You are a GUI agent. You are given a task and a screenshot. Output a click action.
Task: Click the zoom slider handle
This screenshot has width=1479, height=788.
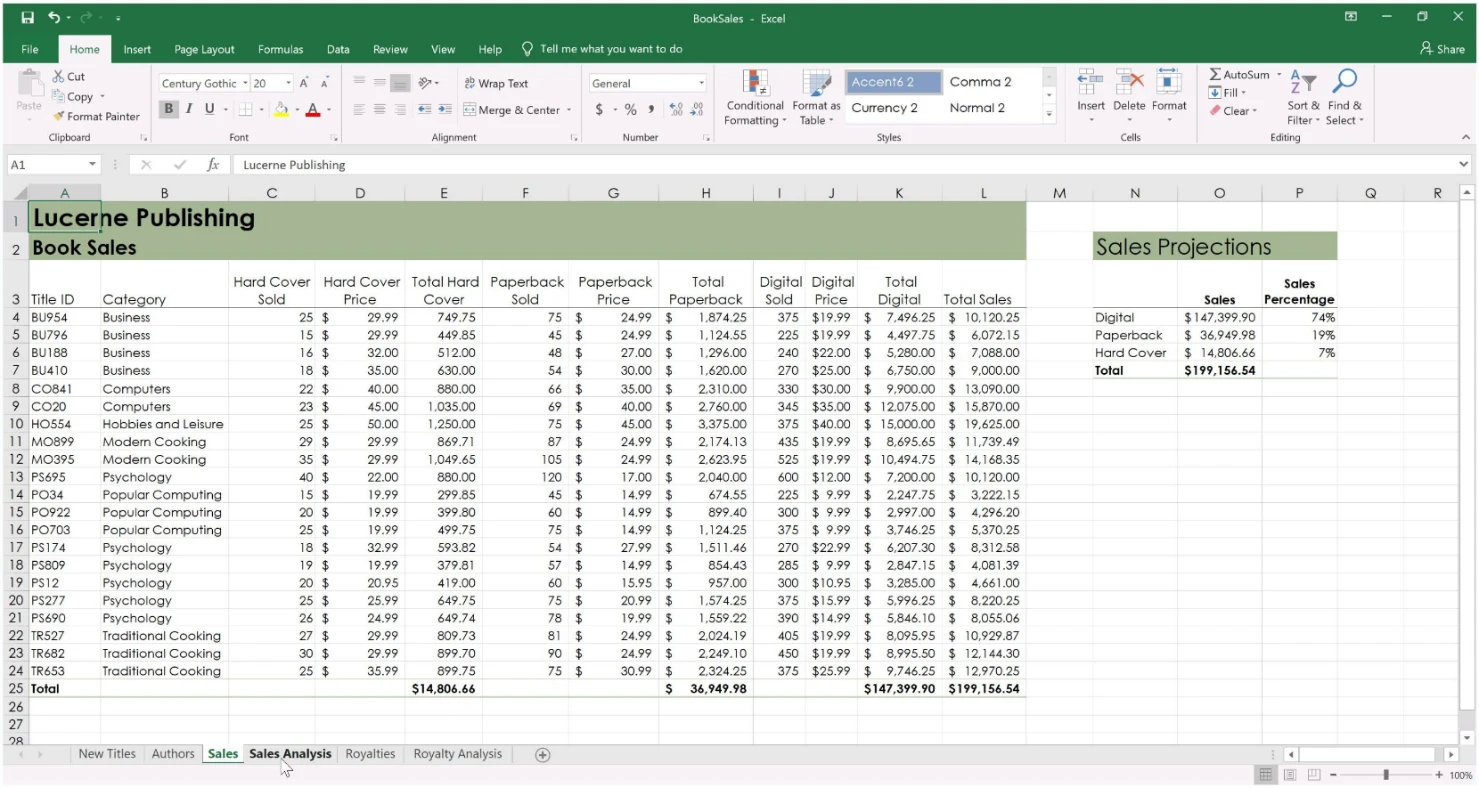(1385, 775)
